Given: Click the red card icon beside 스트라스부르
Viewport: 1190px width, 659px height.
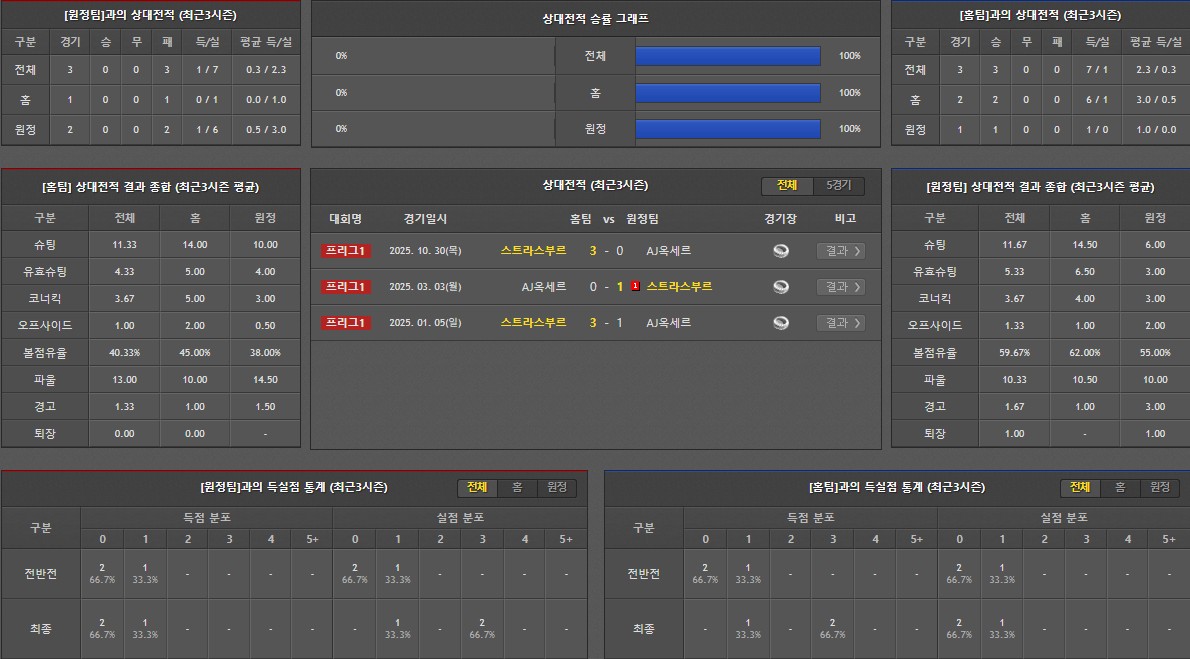Looking at the screenshot, I should point(635,287).
